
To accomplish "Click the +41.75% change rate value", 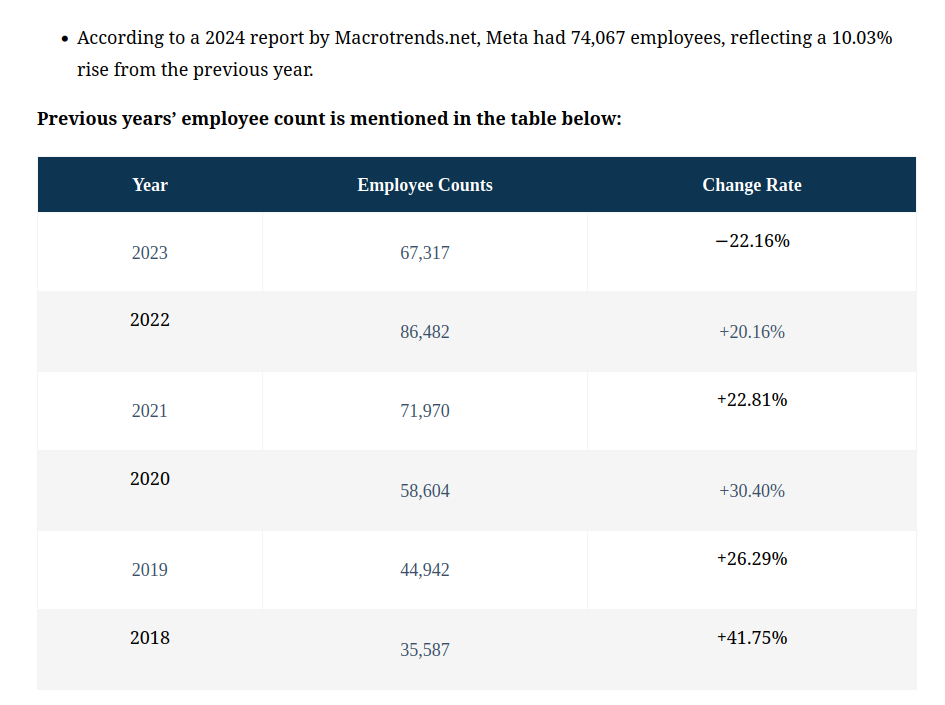I will pos(752,638).
